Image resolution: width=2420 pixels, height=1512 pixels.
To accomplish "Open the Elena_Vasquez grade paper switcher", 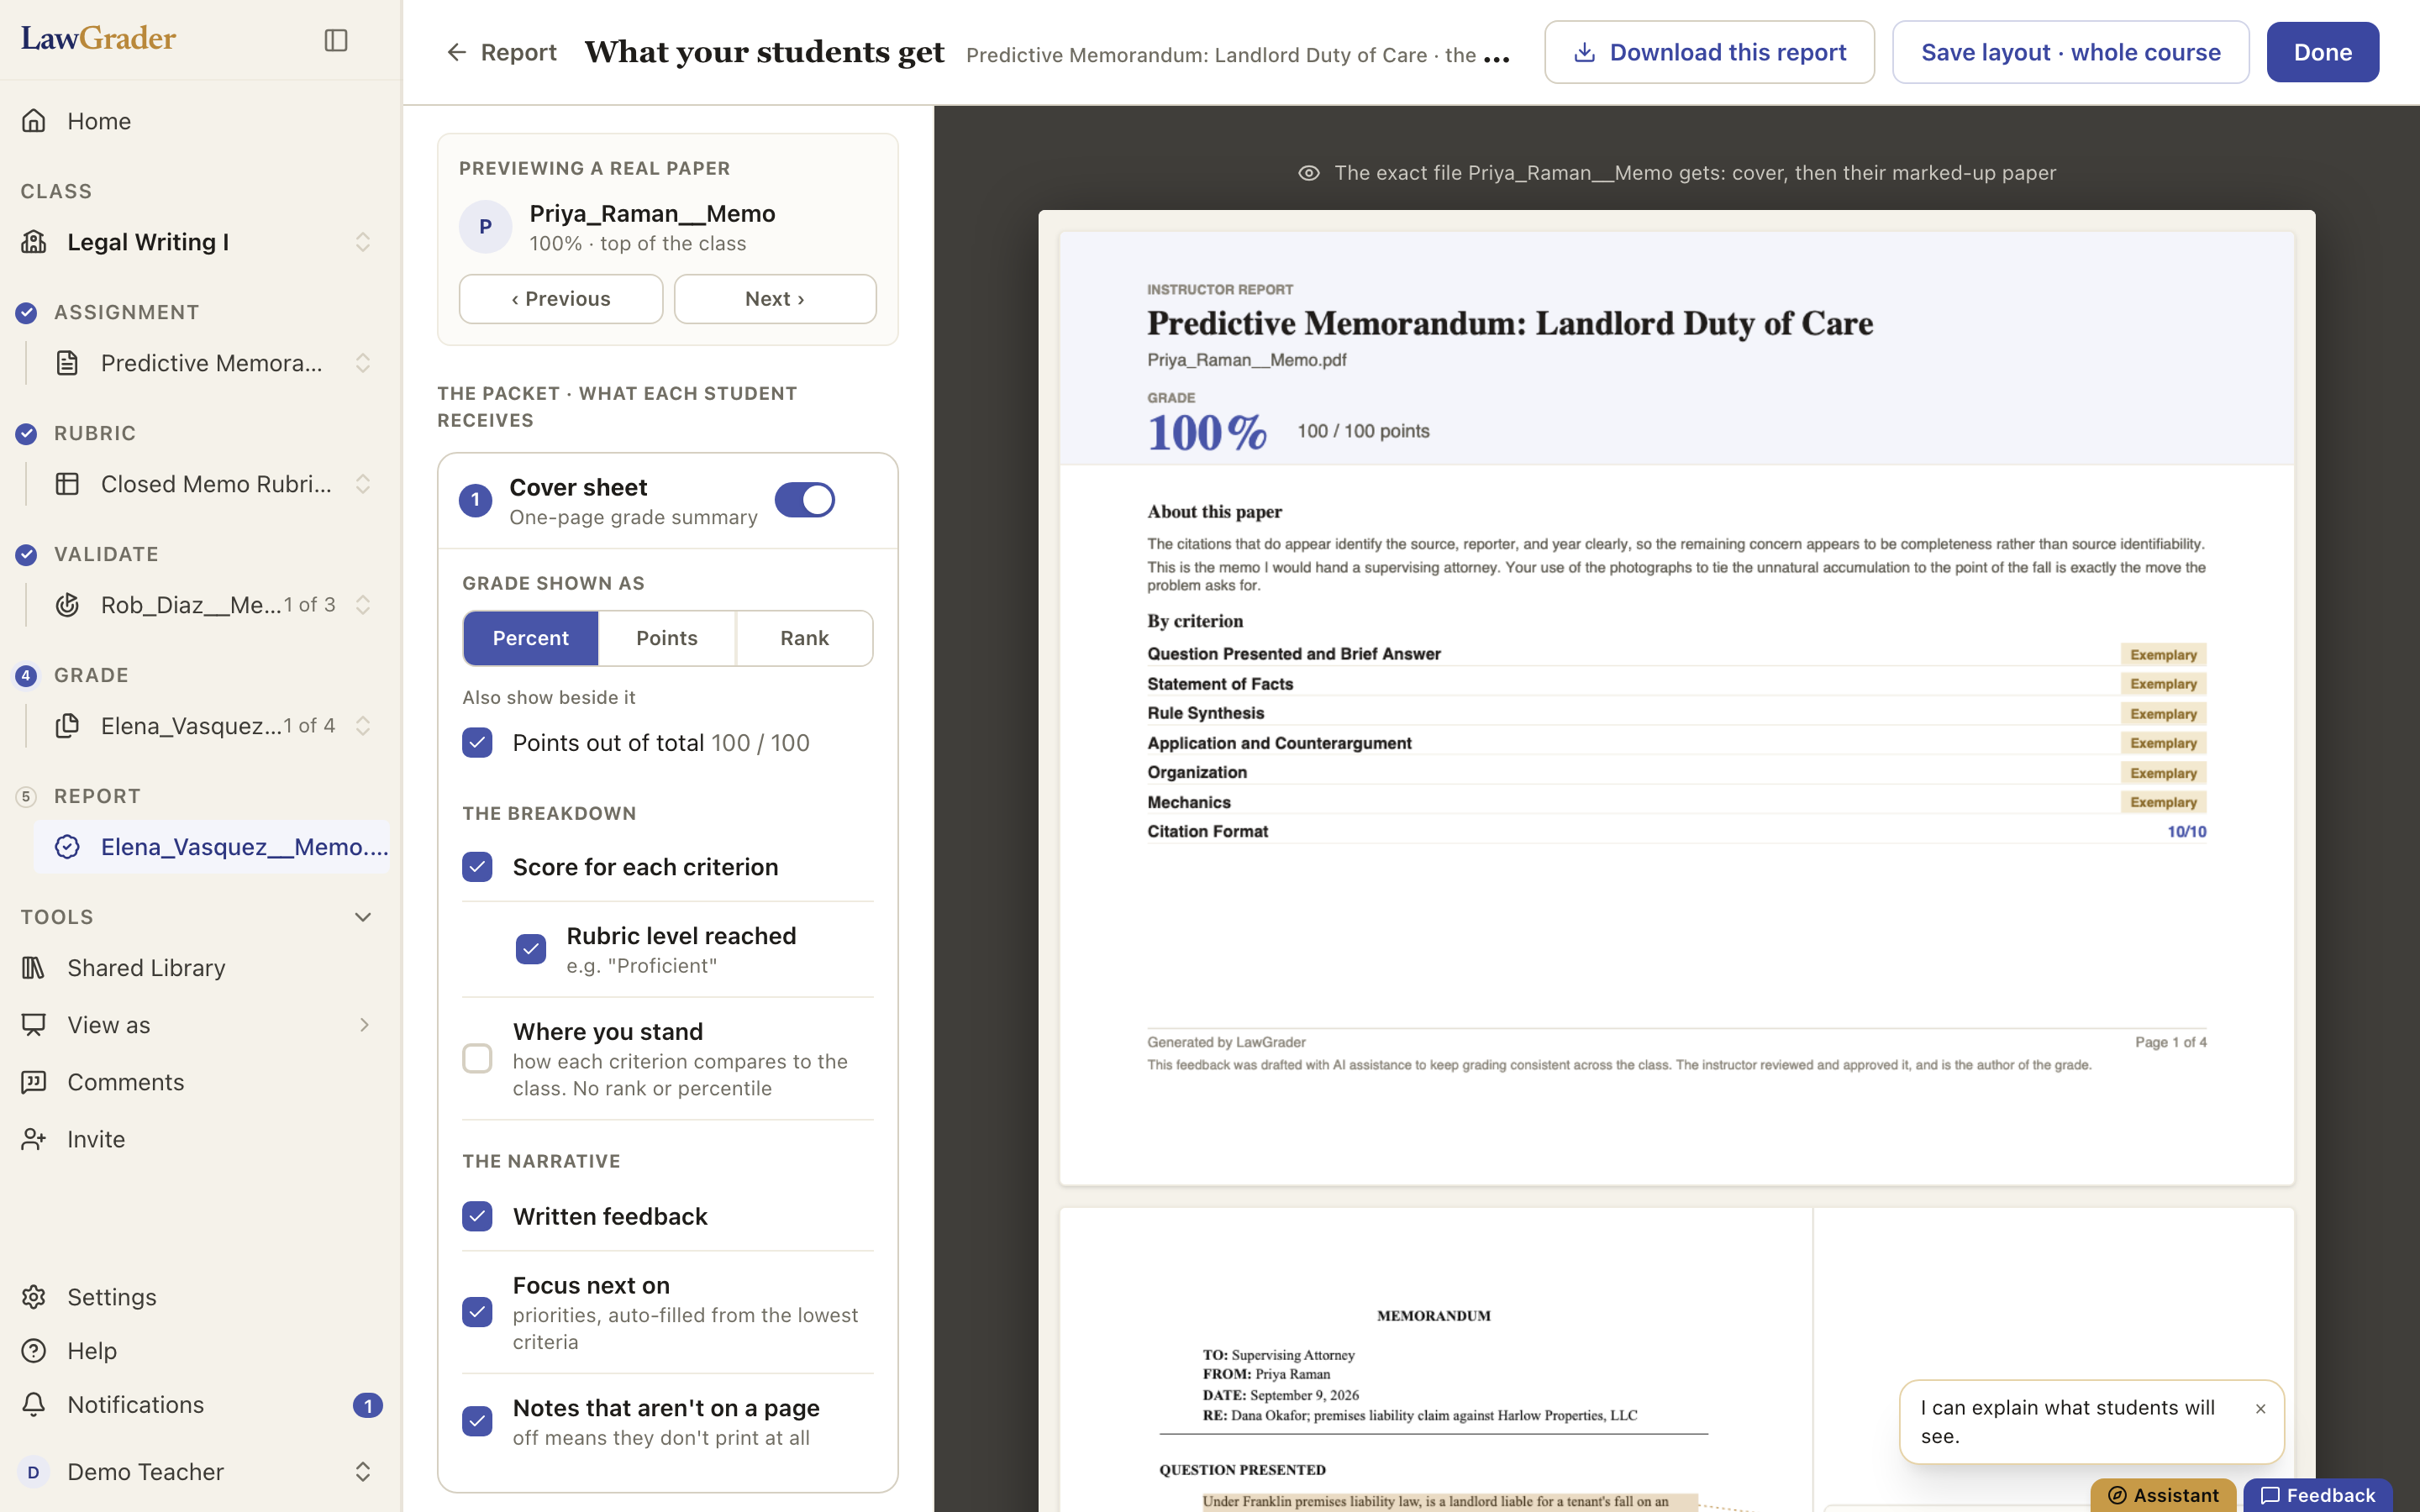I will (363, 726).
